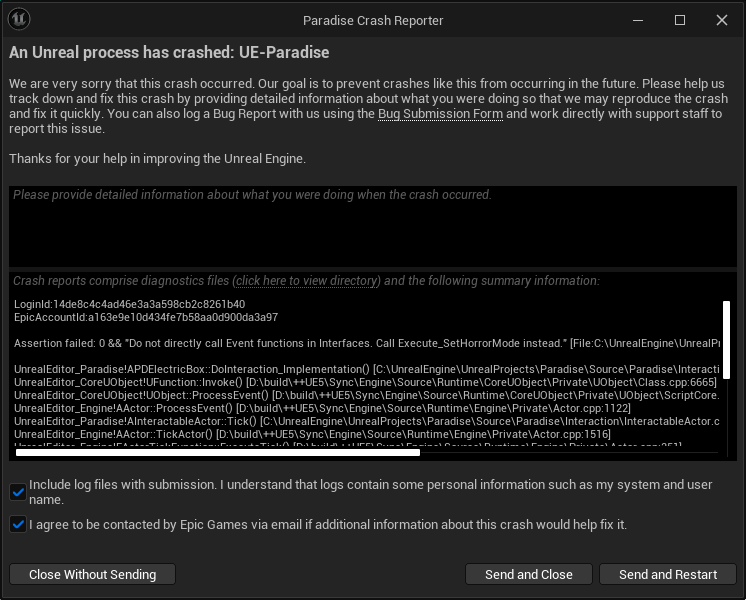Minimize the Paradise Crash Reporter window
Viewport: 746px width, 600px height.
pyautogui.click(x=638, y=20)
